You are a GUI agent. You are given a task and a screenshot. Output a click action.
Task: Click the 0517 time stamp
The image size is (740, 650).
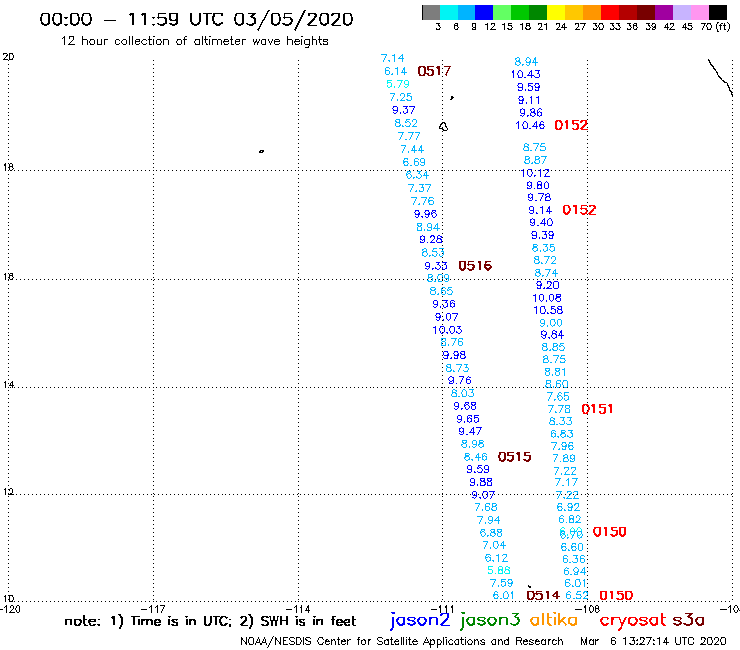(434, 71)
